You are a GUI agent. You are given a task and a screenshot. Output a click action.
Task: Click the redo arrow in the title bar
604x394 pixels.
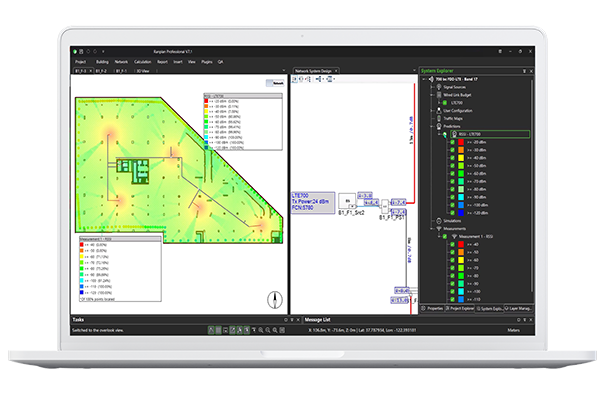tap(95, 51)
